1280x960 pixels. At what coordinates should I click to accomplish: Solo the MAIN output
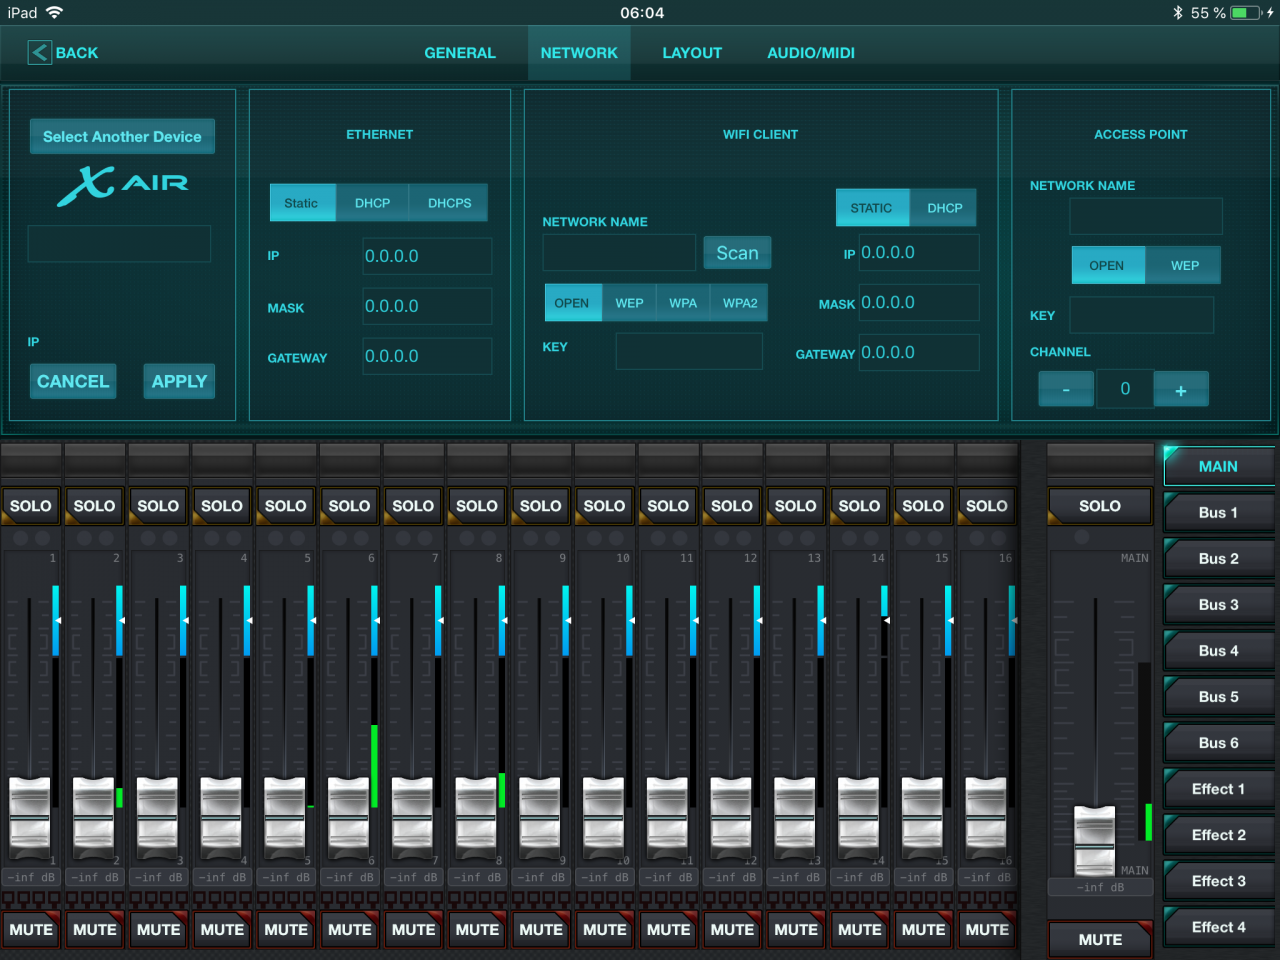1100,506
